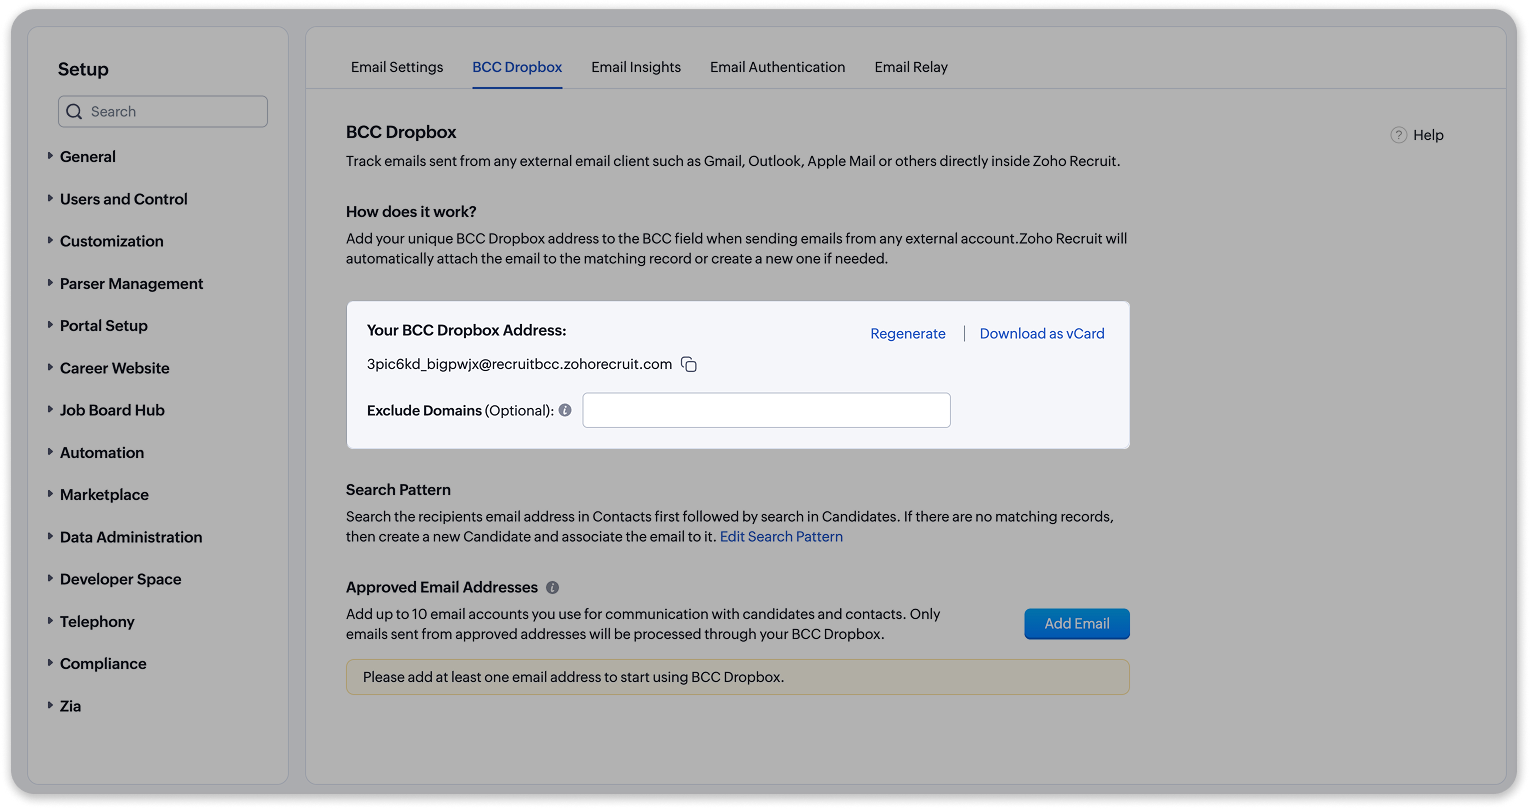The image size is (1530, 809).
Task: Click the Add Email button
Action: coord(1077,624)
